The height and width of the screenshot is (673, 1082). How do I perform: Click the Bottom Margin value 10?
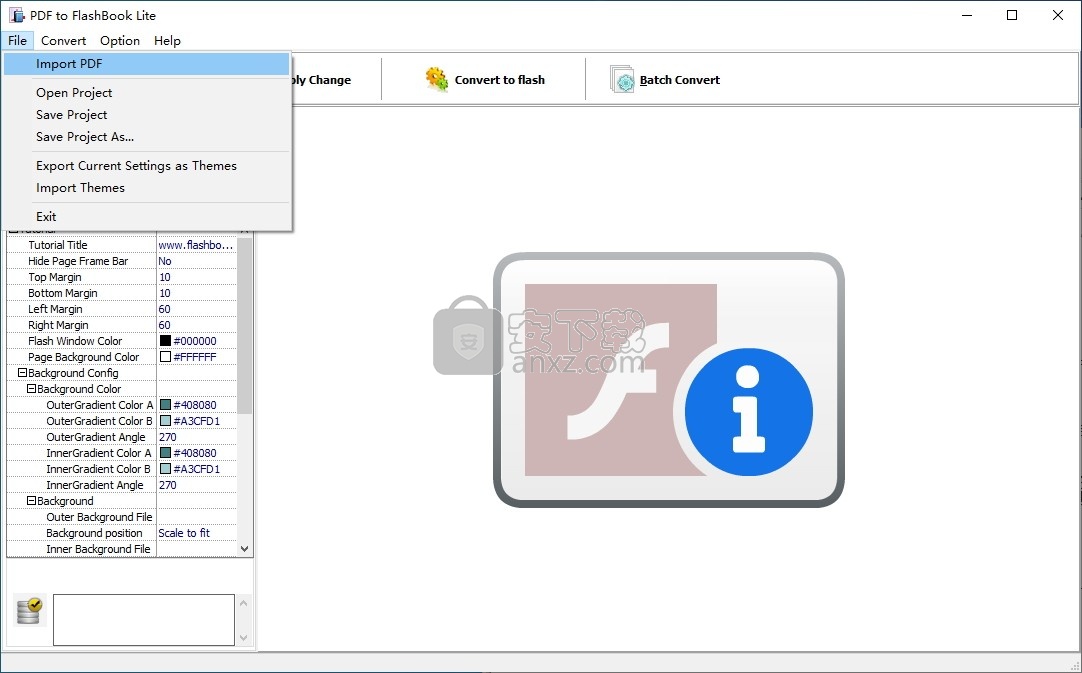coord(164,293)
